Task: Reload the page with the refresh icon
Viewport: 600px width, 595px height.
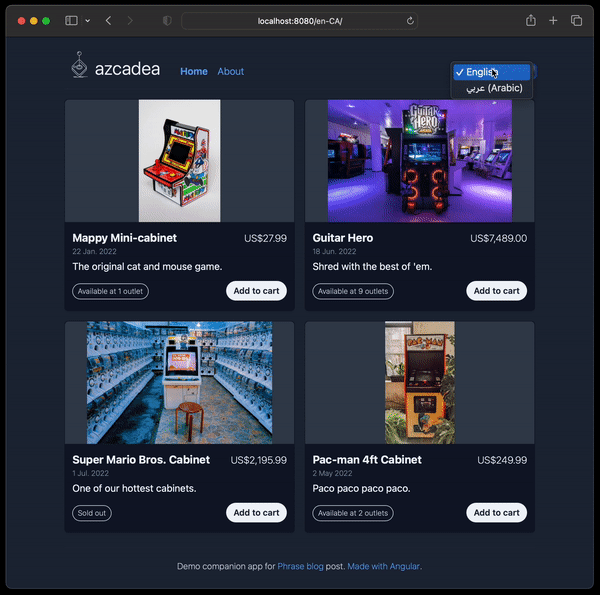Action: point(410,21)
